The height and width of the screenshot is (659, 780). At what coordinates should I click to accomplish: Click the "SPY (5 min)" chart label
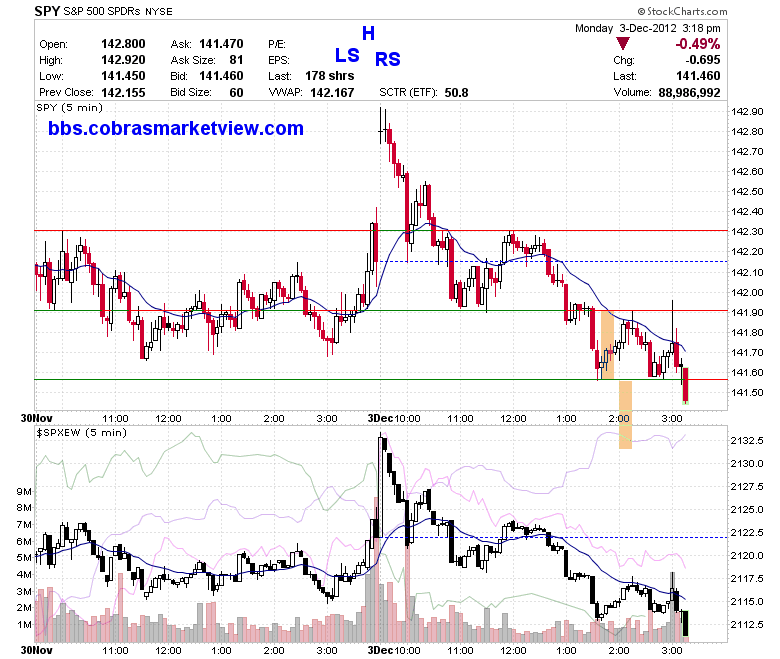point(70,108)
